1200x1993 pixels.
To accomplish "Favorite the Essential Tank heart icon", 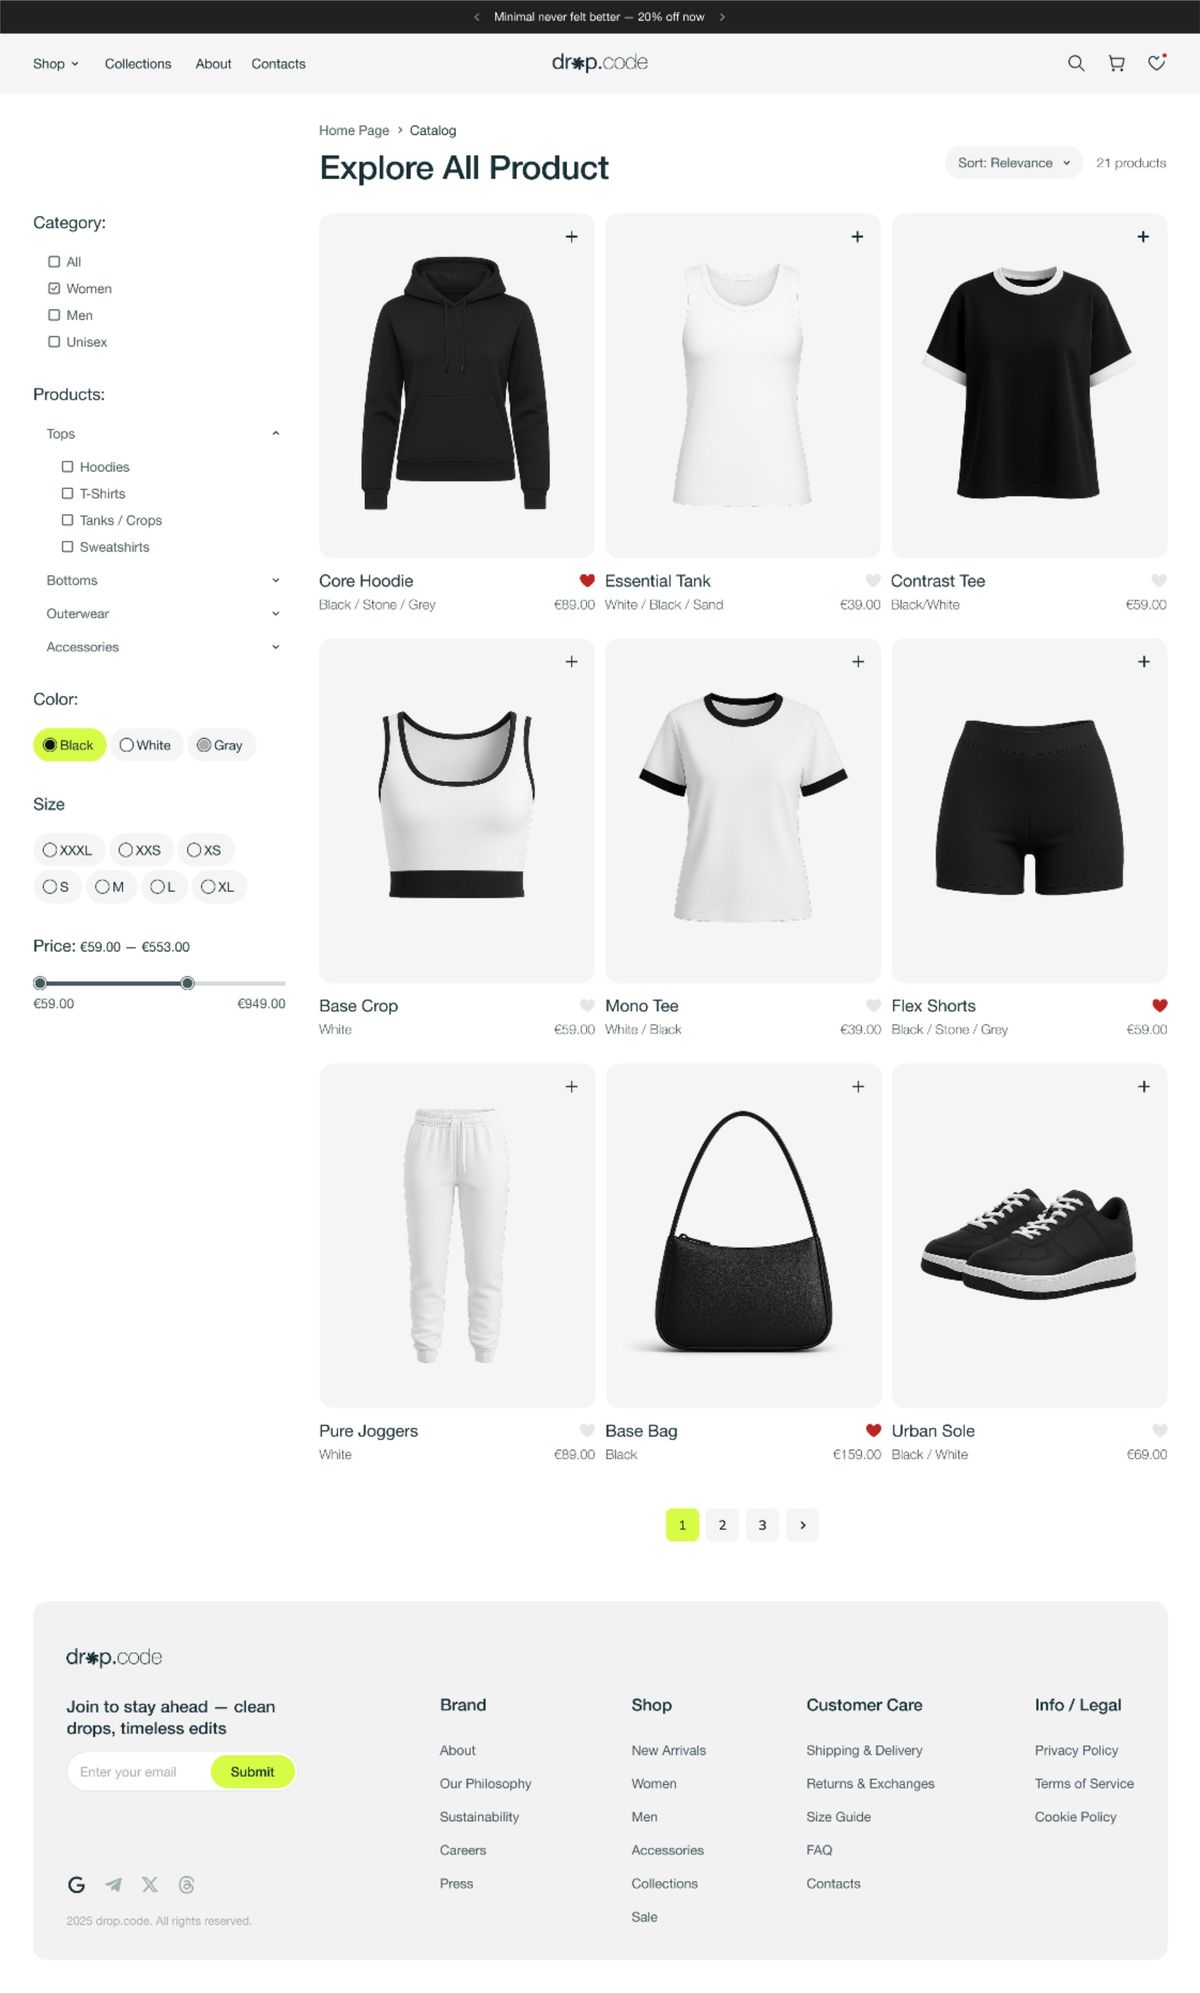I will pyautogui.click(x=873, y=581).
